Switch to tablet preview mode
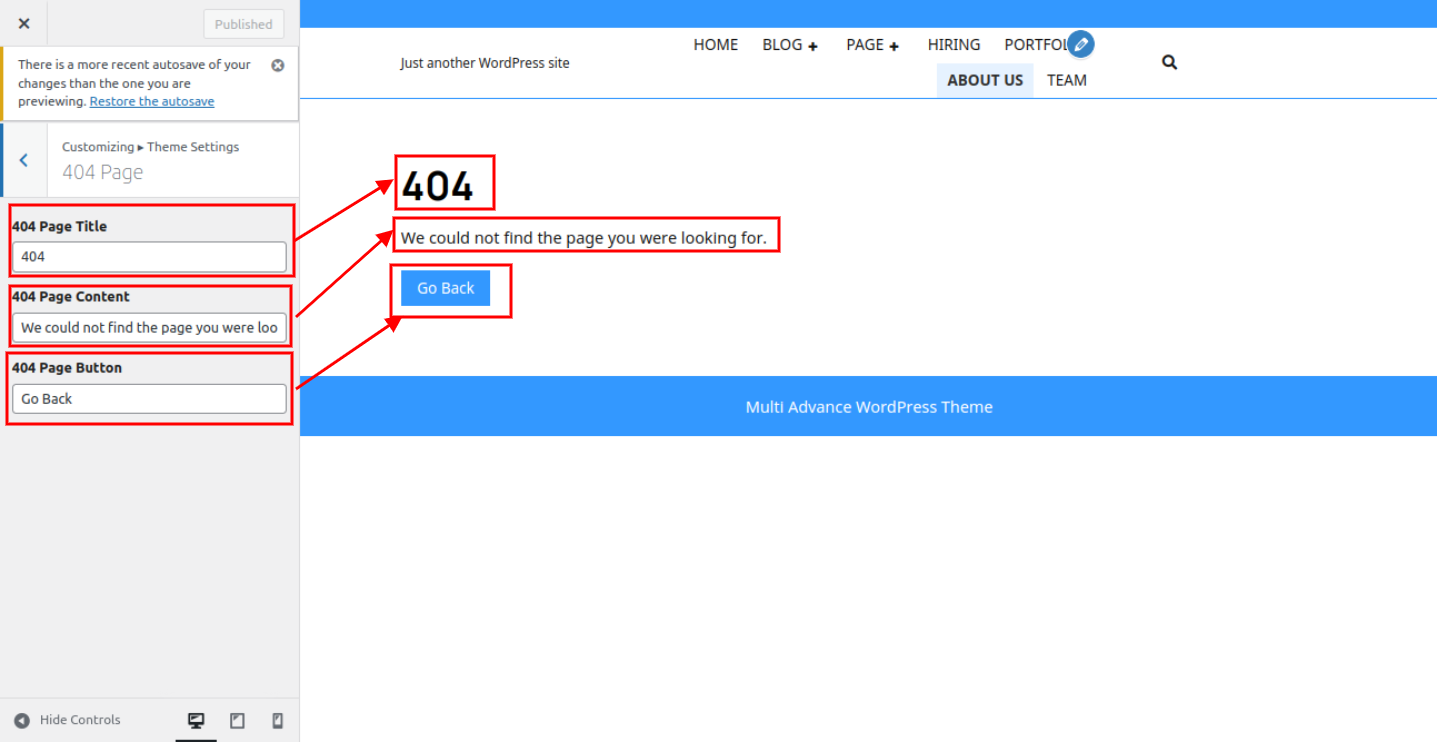 tap(237, 720)
